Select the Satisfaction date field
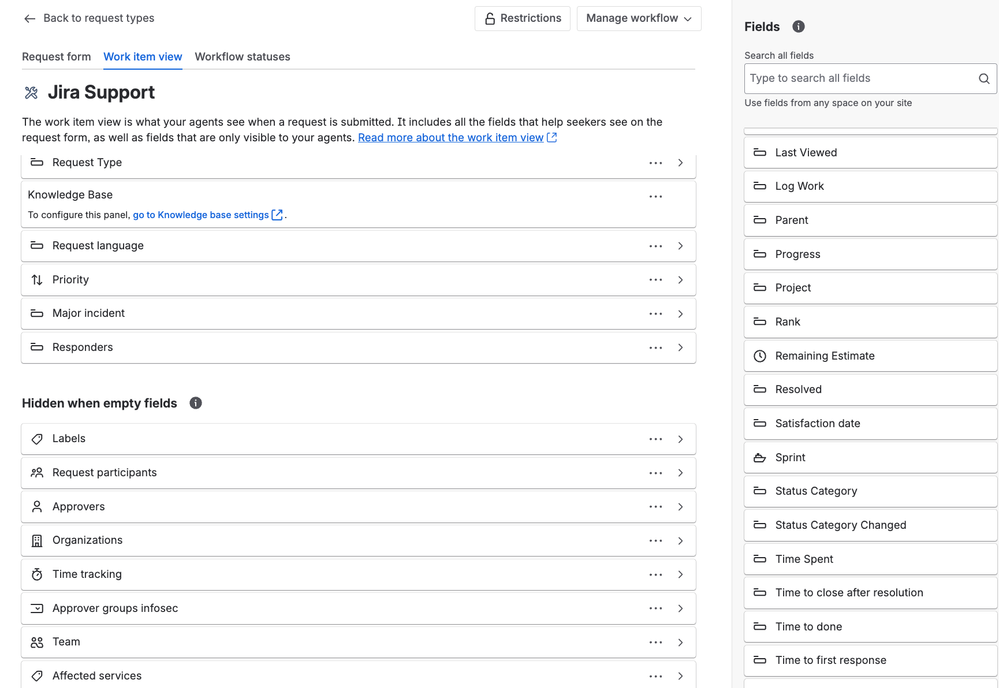Image resolution: width=999 pixels, height=688 pixels. click(x=870, y=424)
